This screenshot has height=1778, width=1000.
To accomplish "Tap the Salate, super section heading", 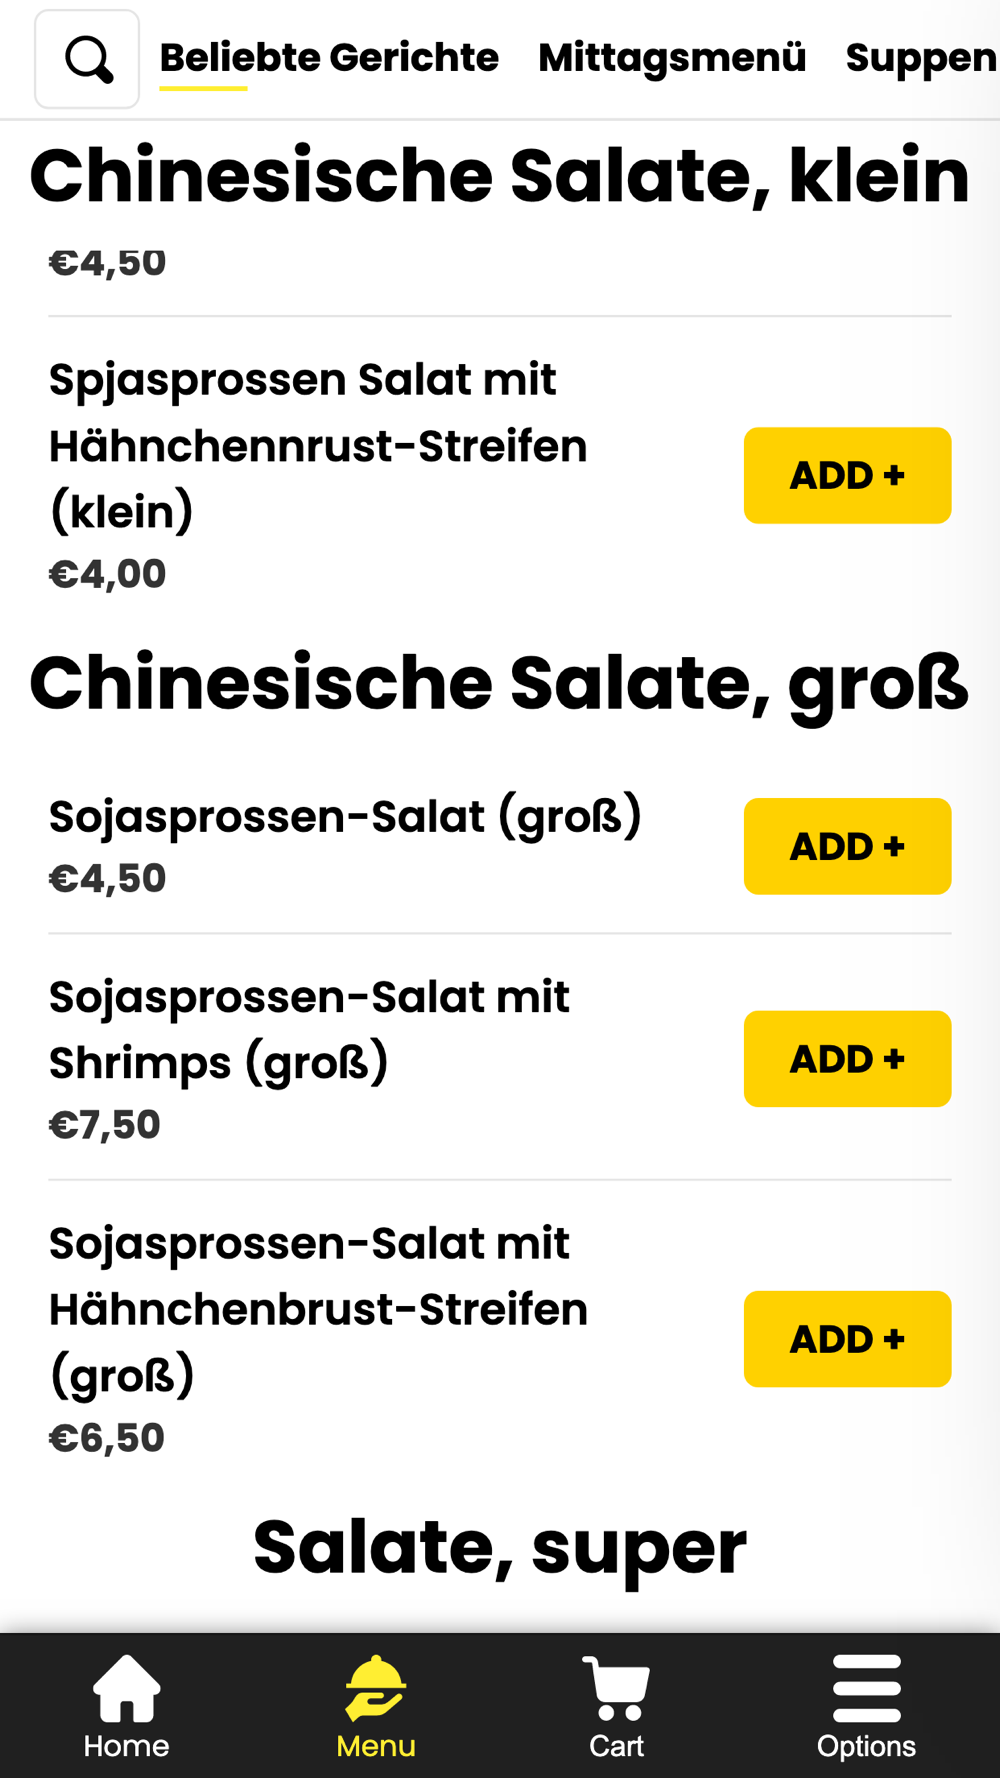I will click(500, 1548).
